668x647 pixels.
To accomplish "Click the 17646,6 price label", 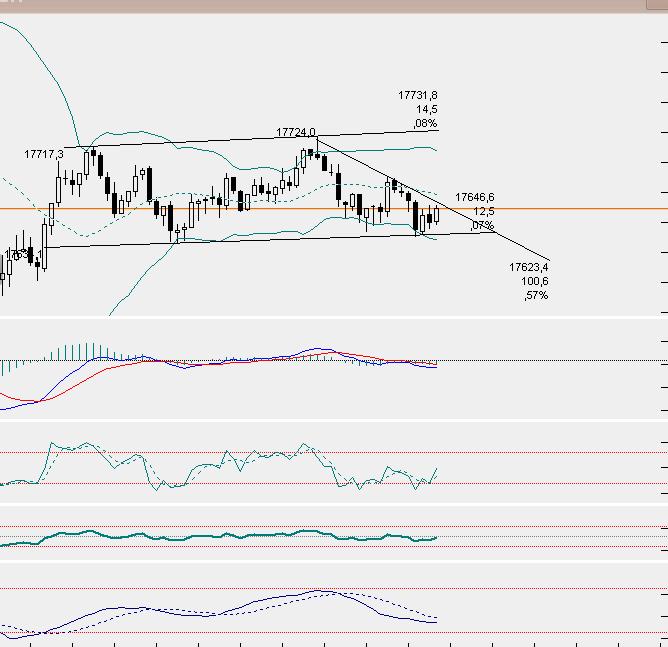I will (x=475, y=197).
